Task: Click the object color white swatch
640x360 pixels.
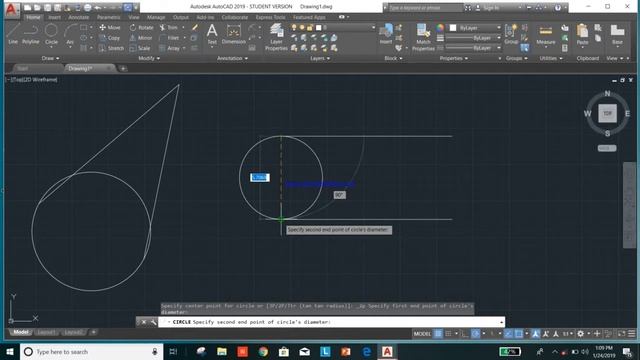Action: point(453,28)
